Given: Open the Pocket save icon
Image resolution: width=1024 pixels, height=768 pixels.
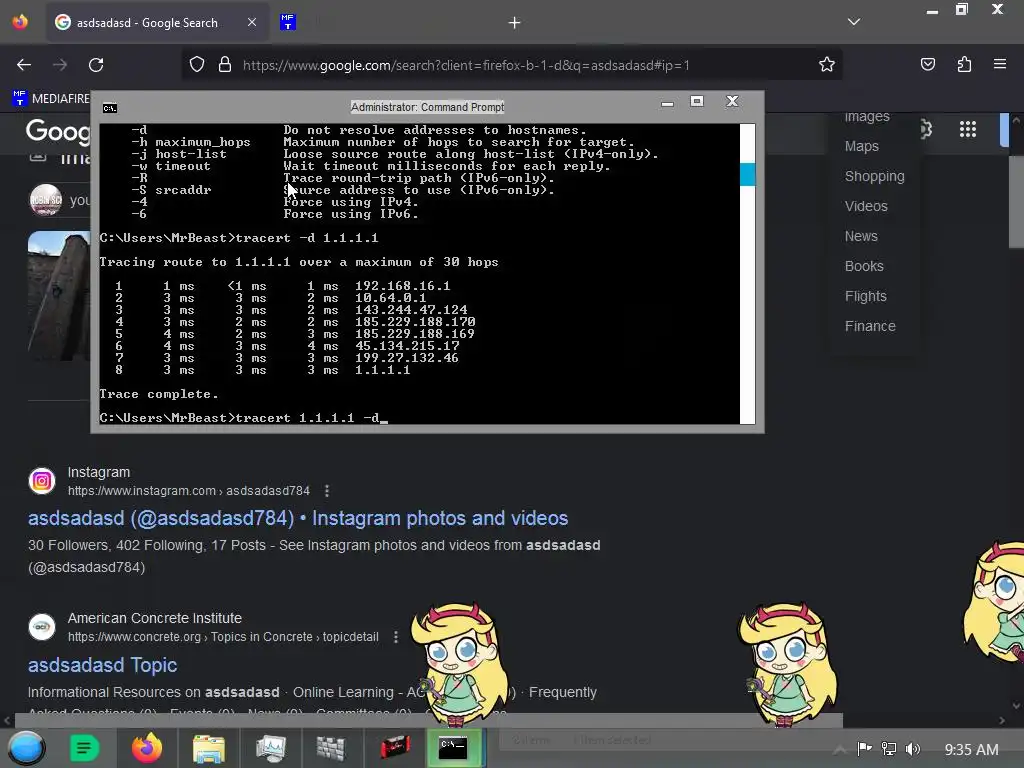Looking at the screenshot, I should click(x=927, y=65).
